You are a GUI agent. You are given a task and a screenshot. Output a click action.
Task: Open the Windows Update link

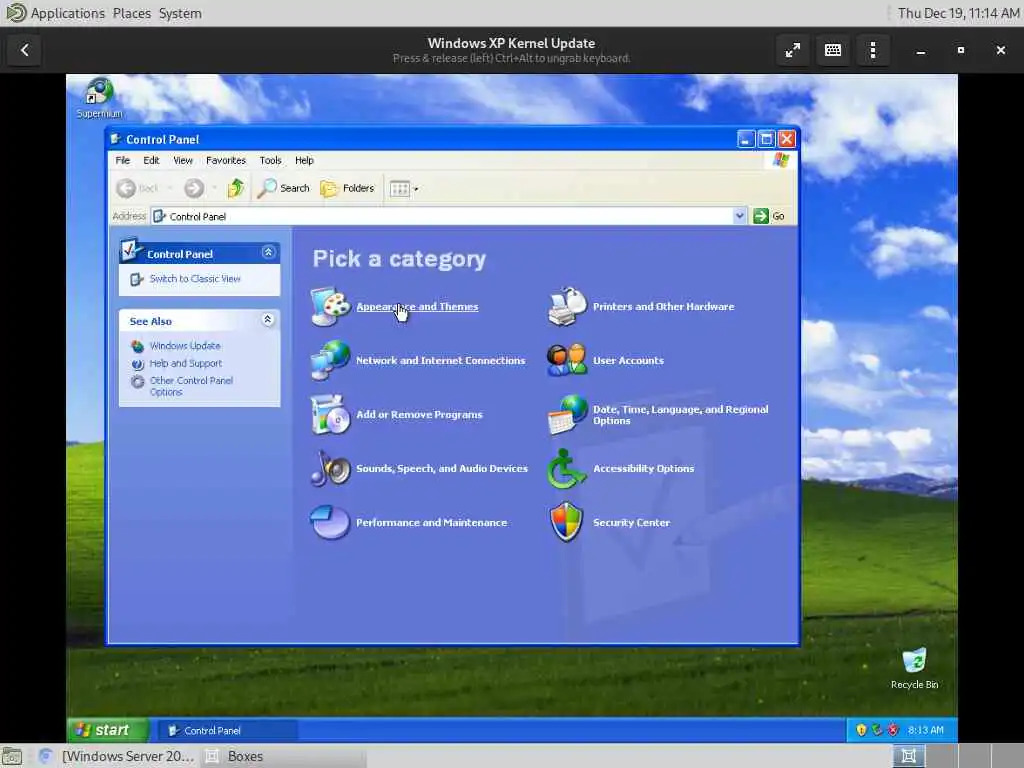[185, 345]
